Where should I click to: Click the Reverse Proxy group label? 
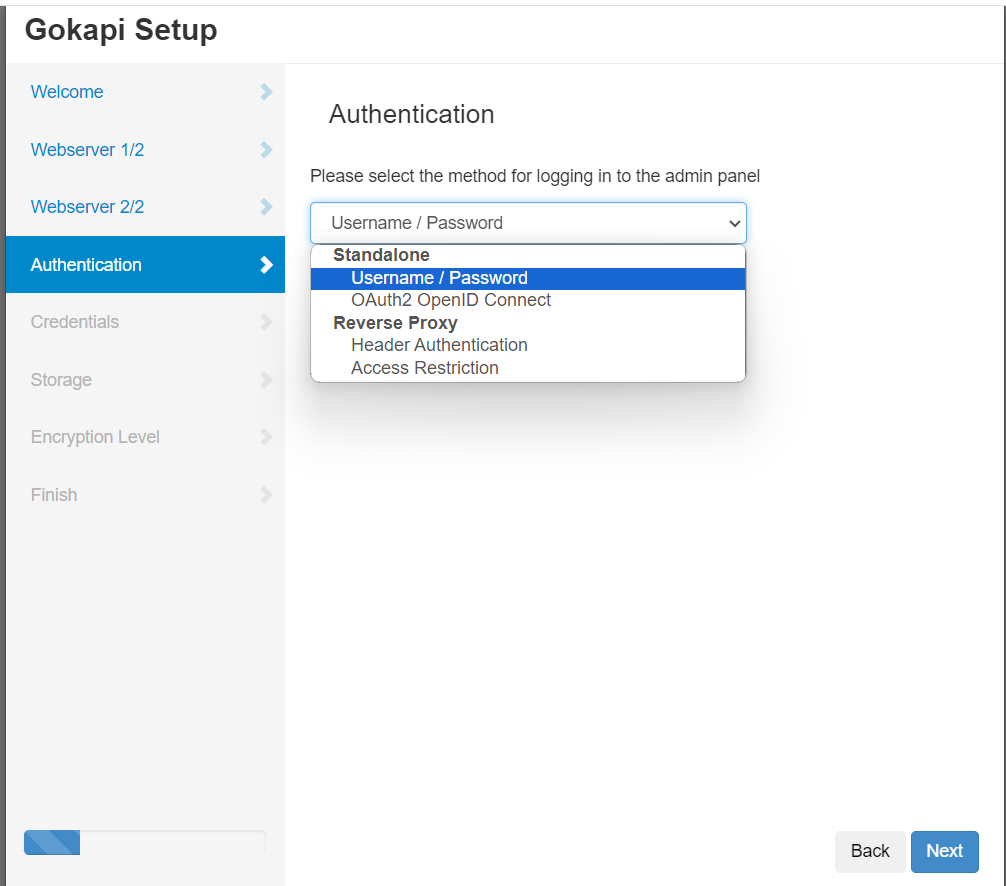click(395, 323)
